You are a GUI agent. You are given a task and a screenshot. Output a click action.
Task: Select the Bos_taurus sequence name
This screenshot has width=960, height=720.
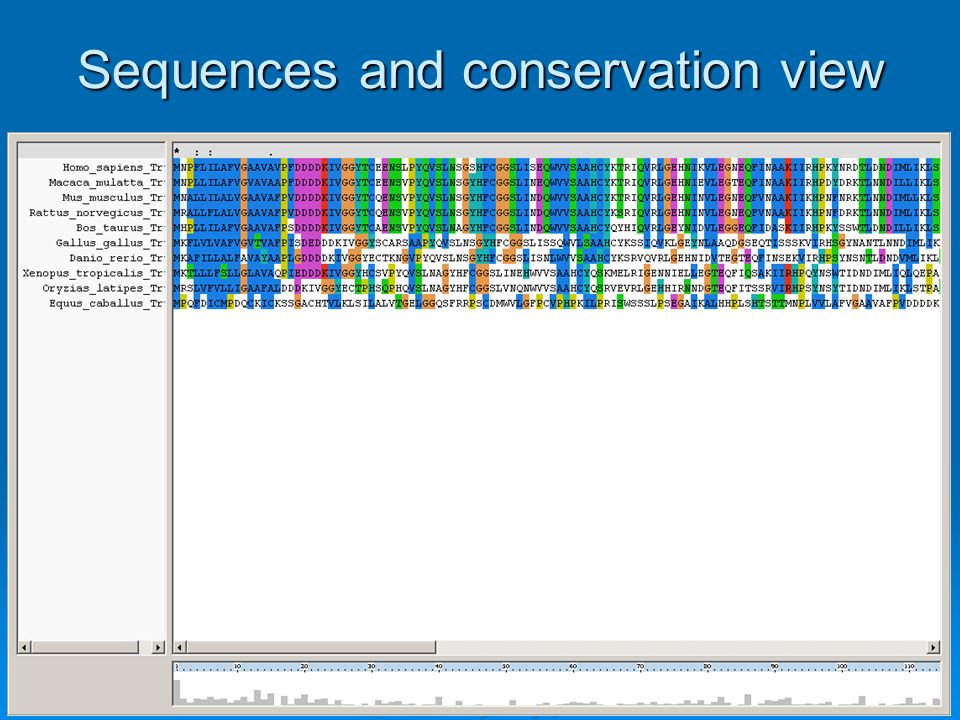[119, 228]
